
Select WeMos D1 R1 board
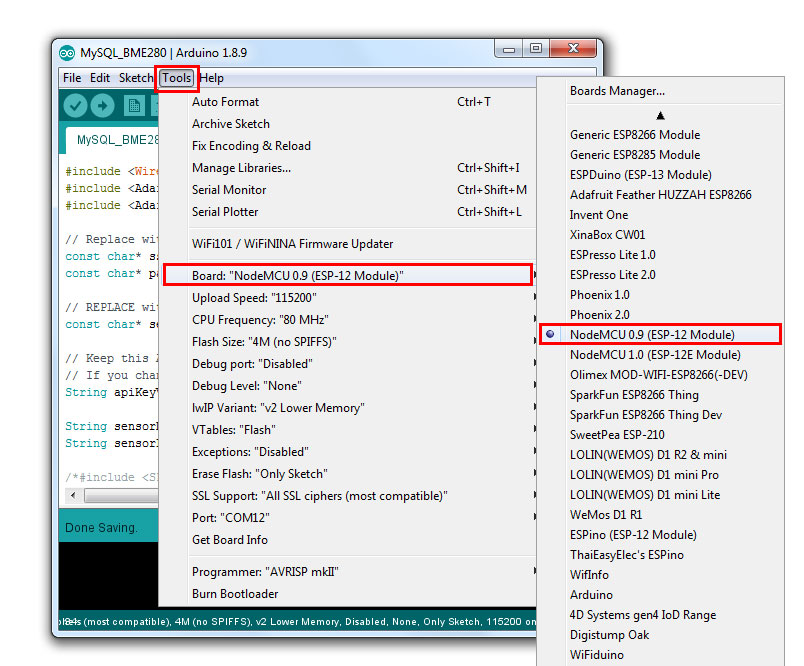point(660,515)
